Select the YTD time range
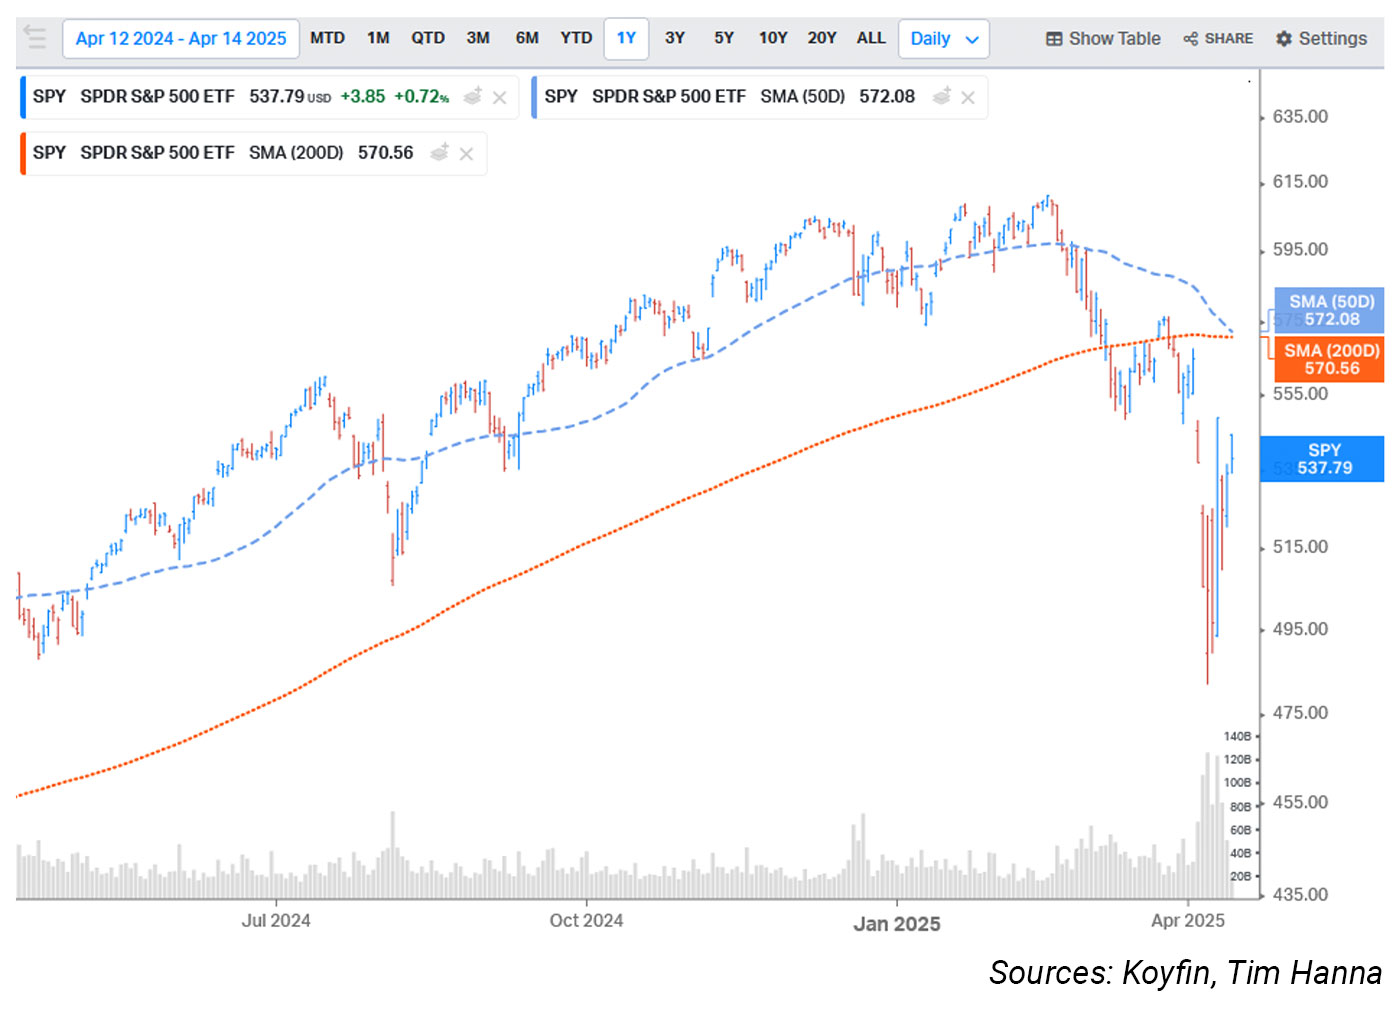Image resolution: width=1400 pixels, height=1023 pixels. click(x=576, y=38)
